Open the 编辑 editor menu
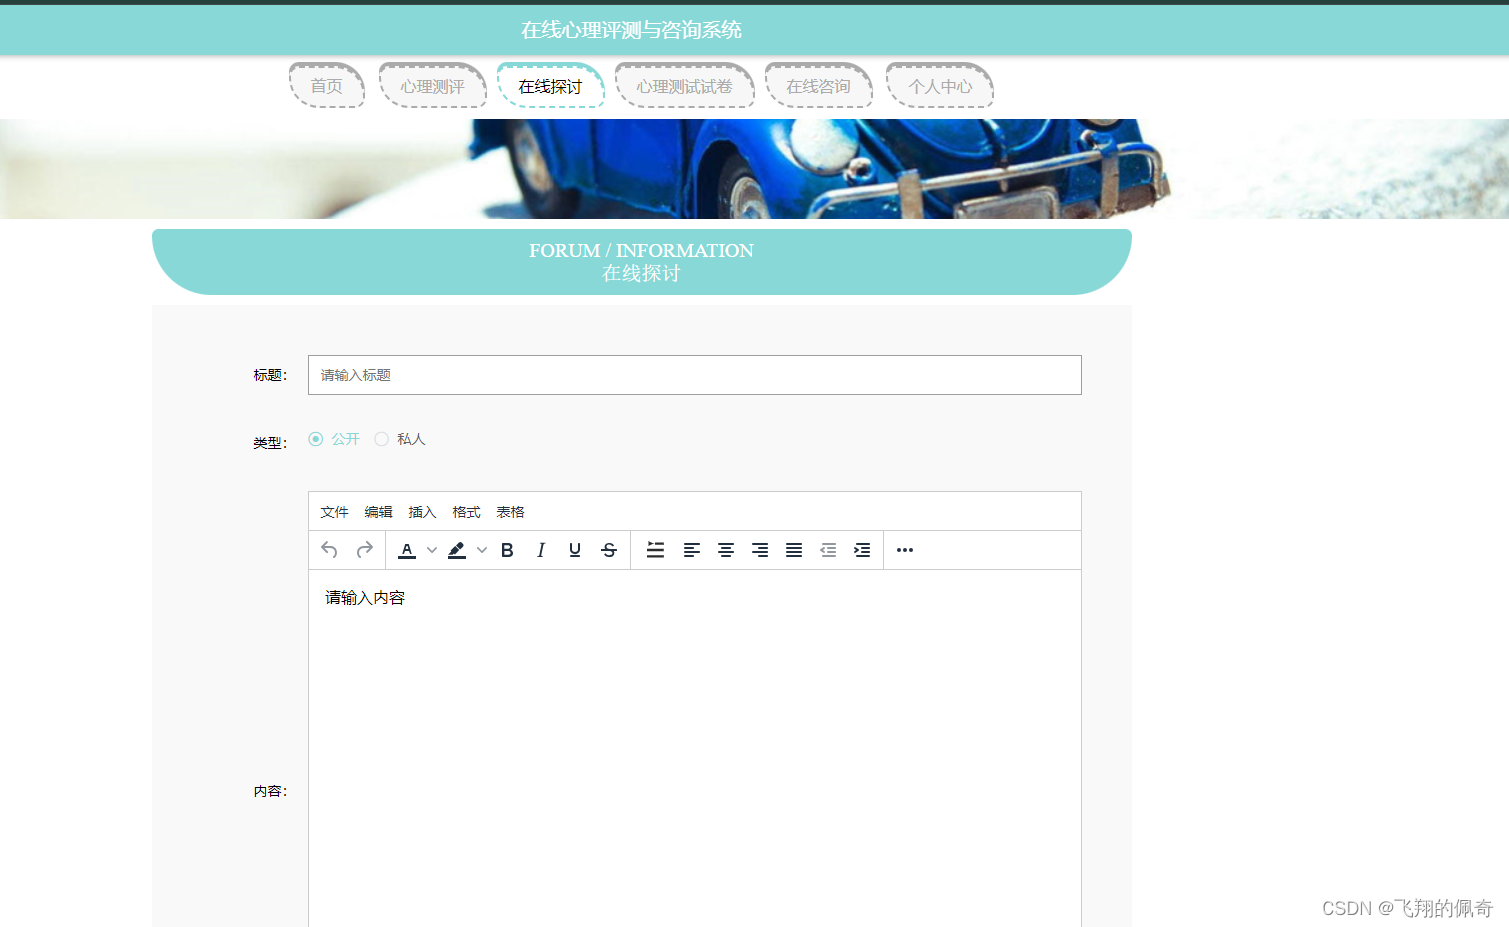The width and height of the screenshot is (1509, 927). point(378,512)
